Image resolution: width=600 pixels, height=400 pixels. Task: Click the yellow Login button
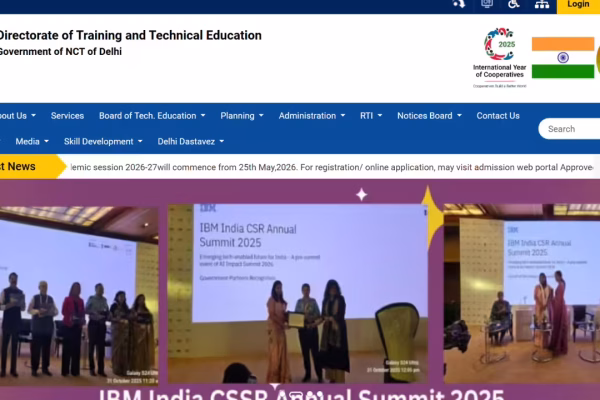tap(578, 5)
